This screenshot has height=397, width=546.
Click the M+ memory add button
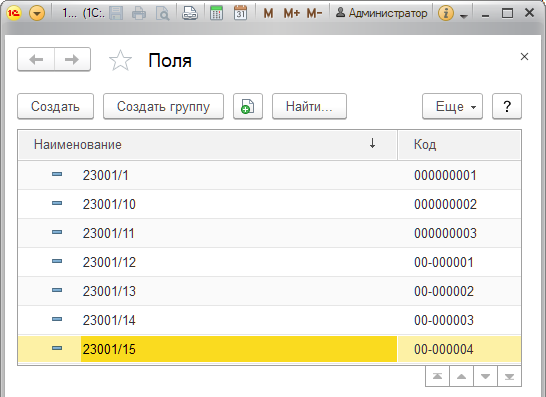[x=291, y=14]
